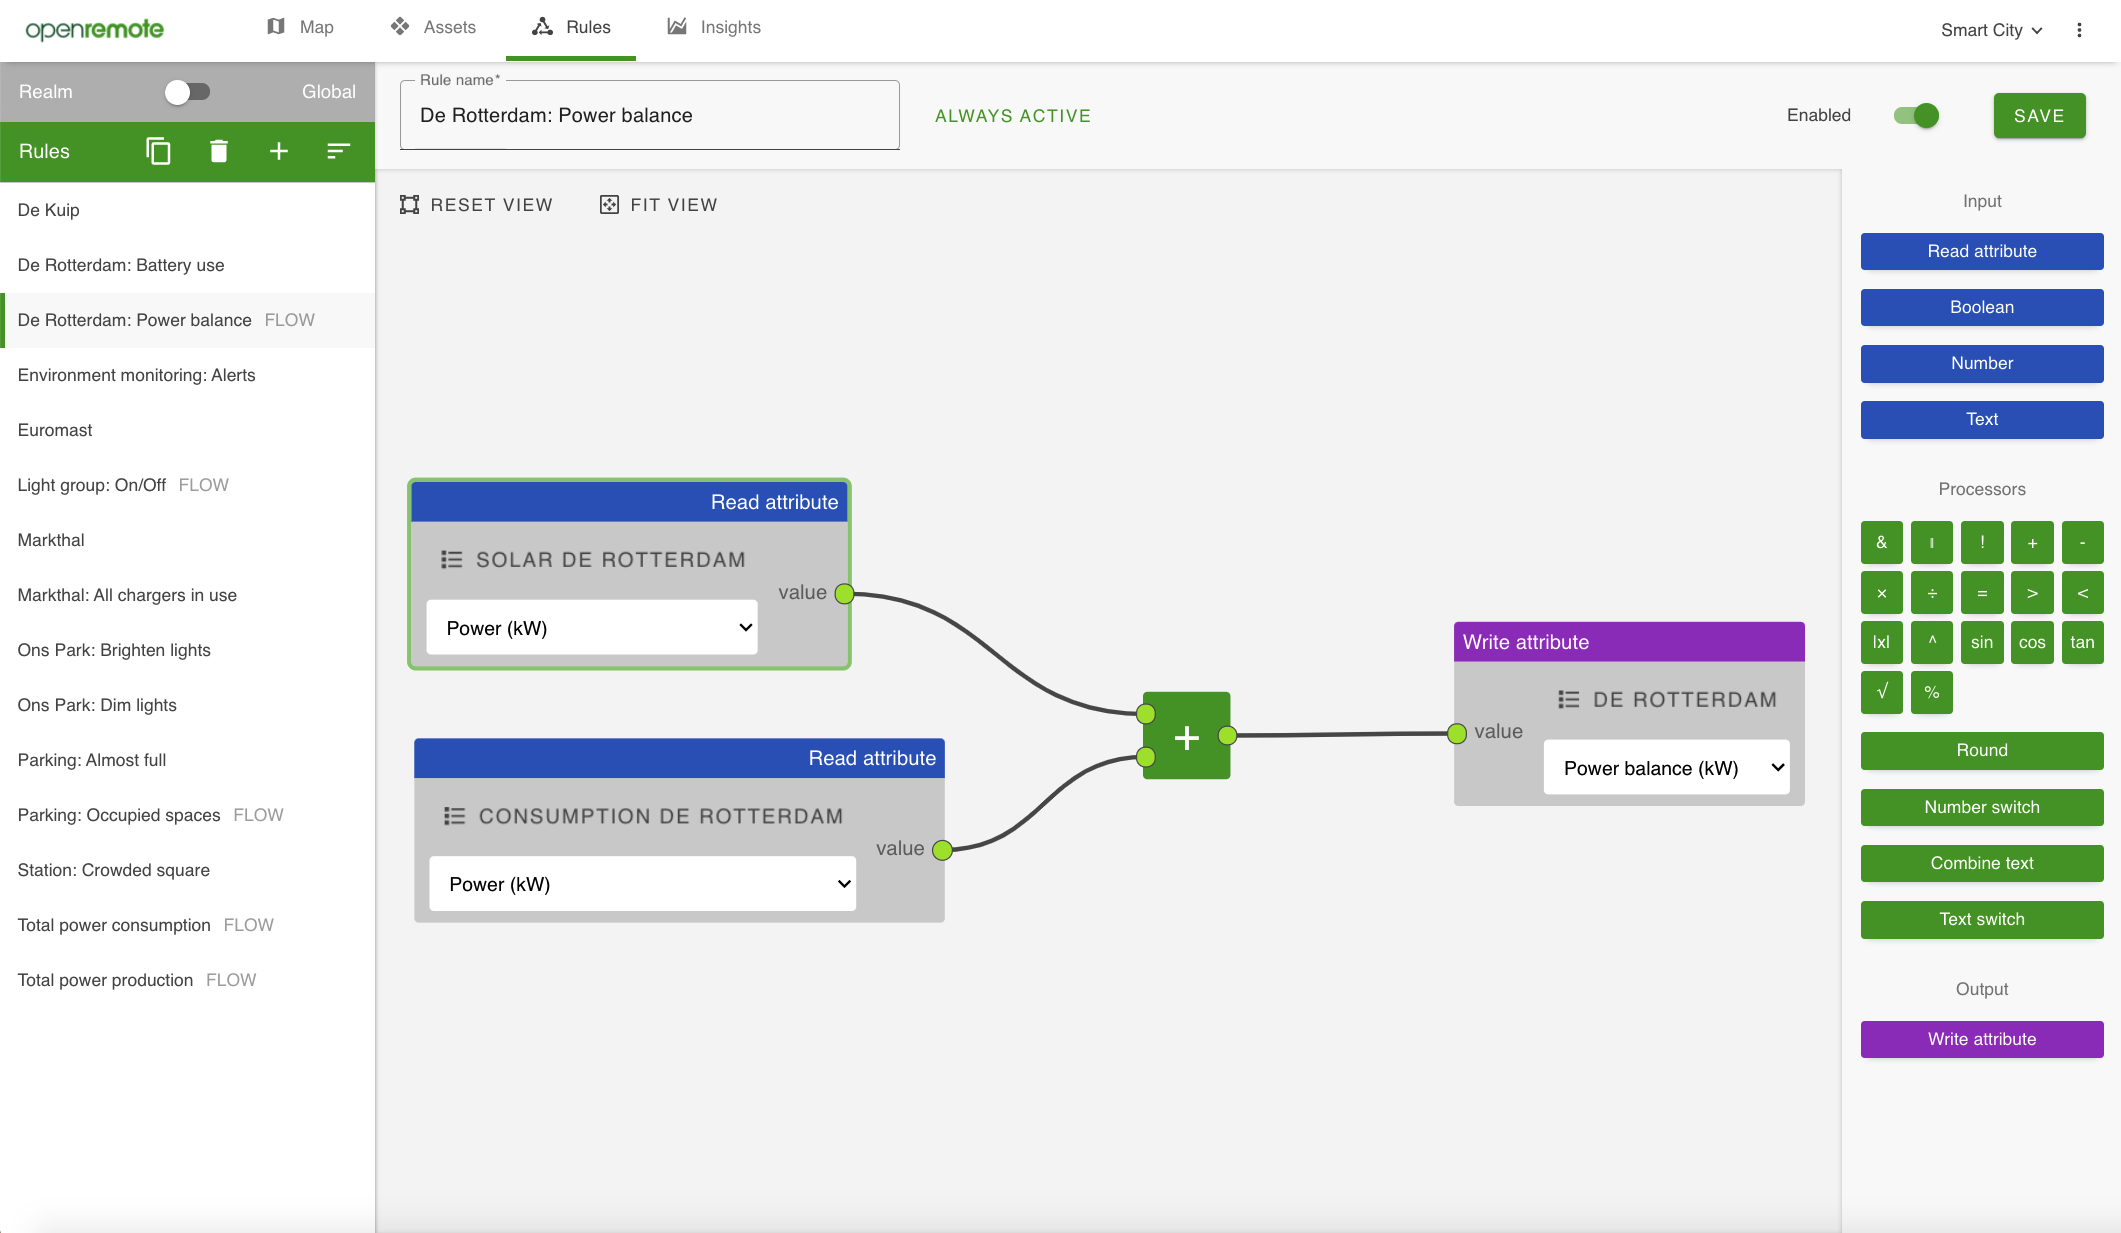Open the Solar De Rotterdam attribute dropdown
Screen dimensions: 2121x1233
(x=592, y=628)
